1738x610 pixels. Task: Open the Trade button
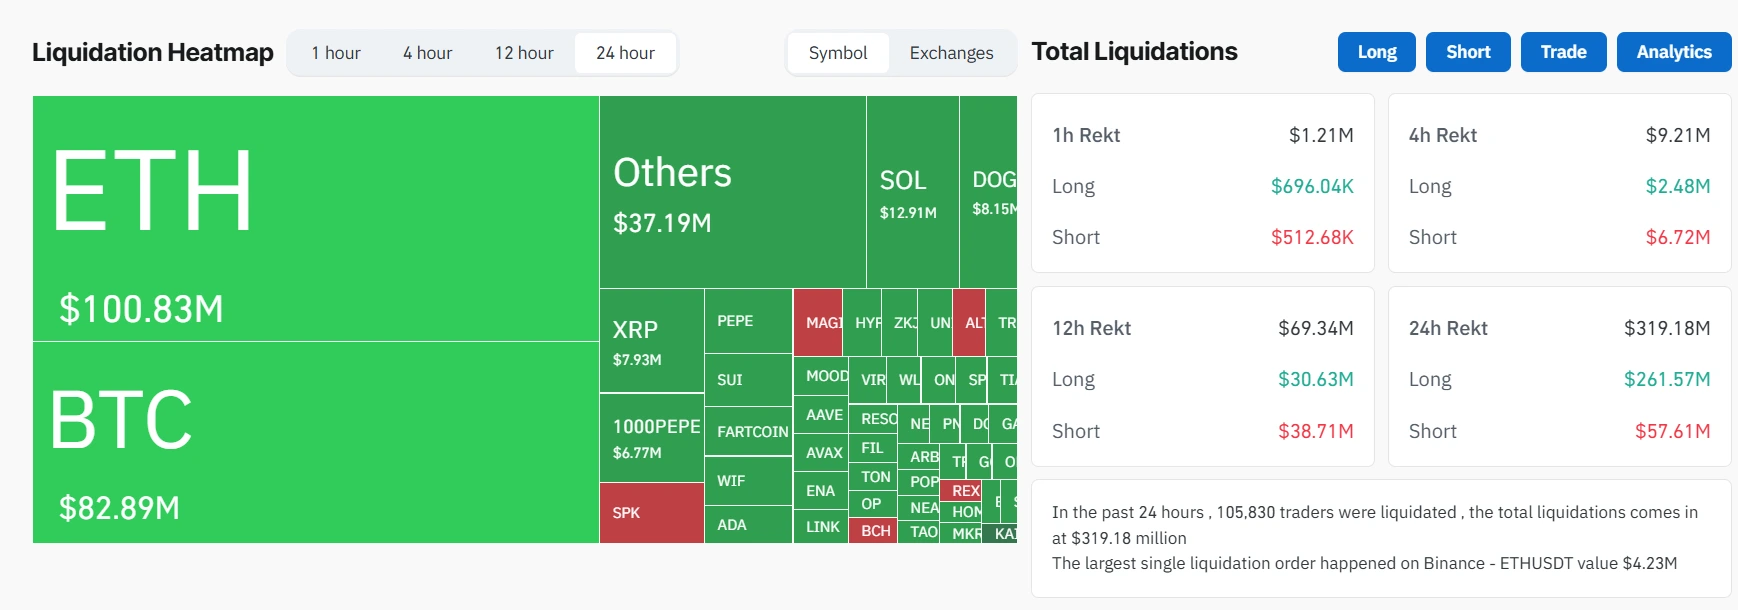coord(1563,52)
